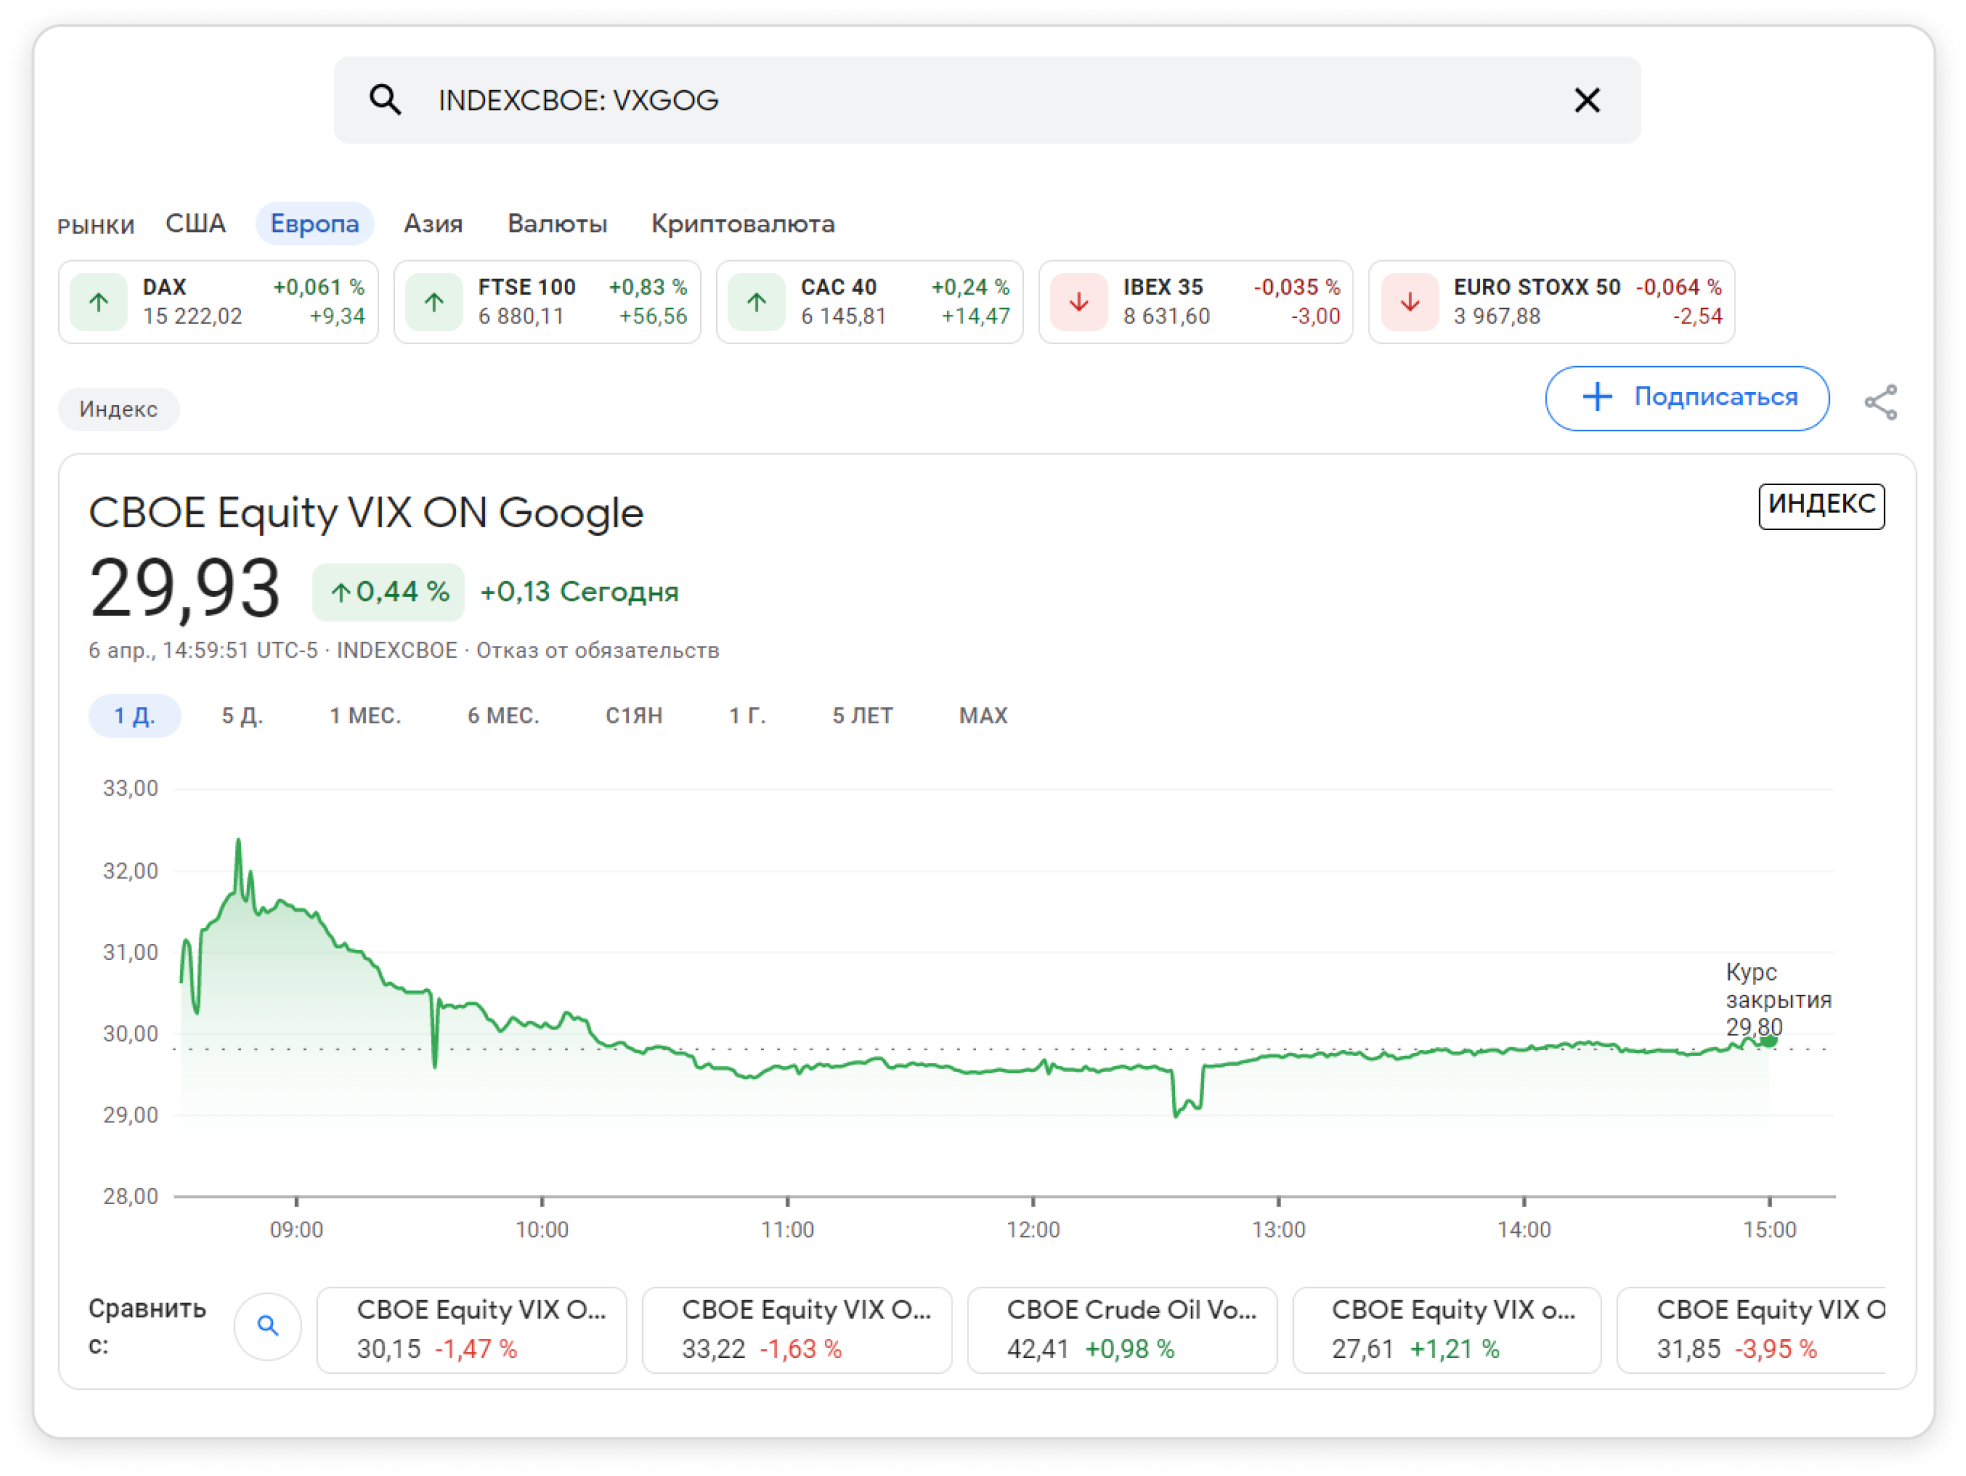Open compare search magnifier button
The height and width of the screenshot is (1476, 1966).
(267, 1326)
